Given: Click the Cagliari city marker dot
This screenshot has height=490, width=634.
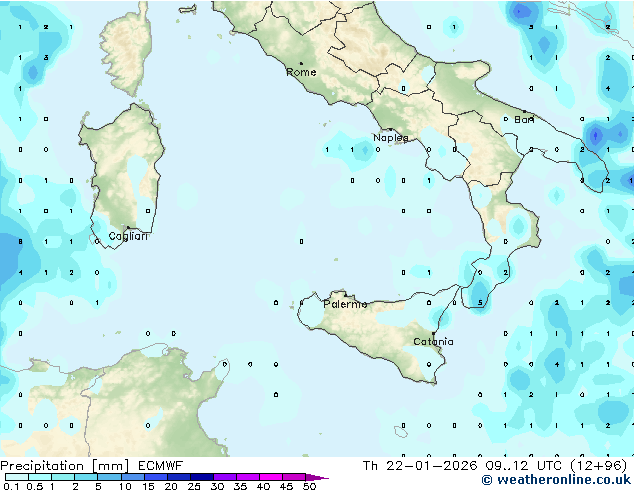Looking at the screenshot, I should tap(128, 227).
